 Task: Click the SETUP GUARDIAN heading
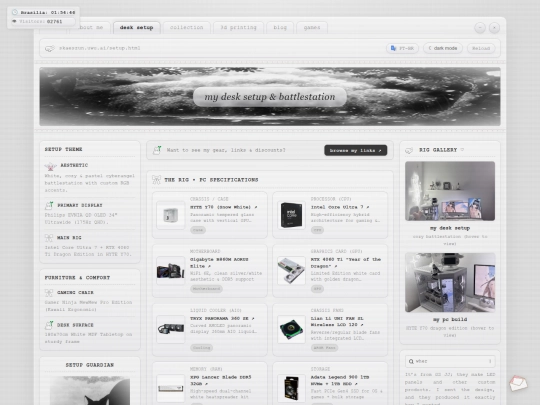click(x=90, y=365)
